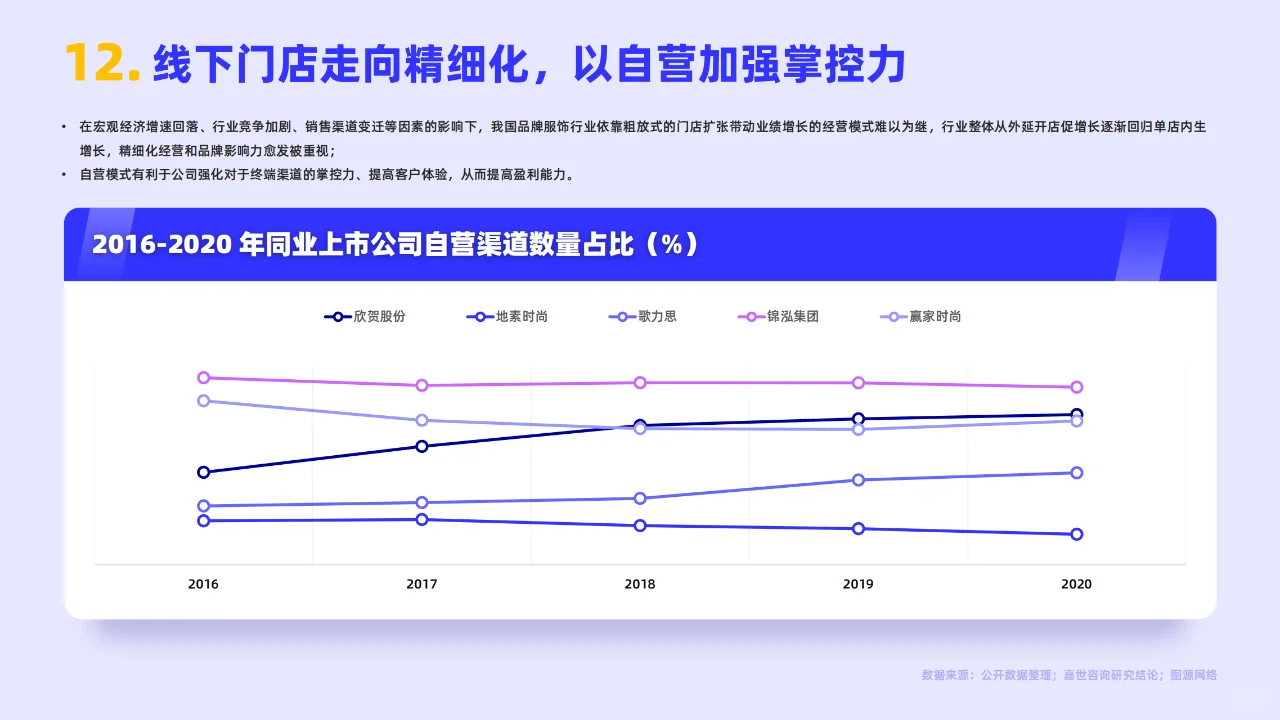Click the 锦泓集团 data point for 2016
Viewport: 1280px width, 720px height.
(x=203, y=378)
